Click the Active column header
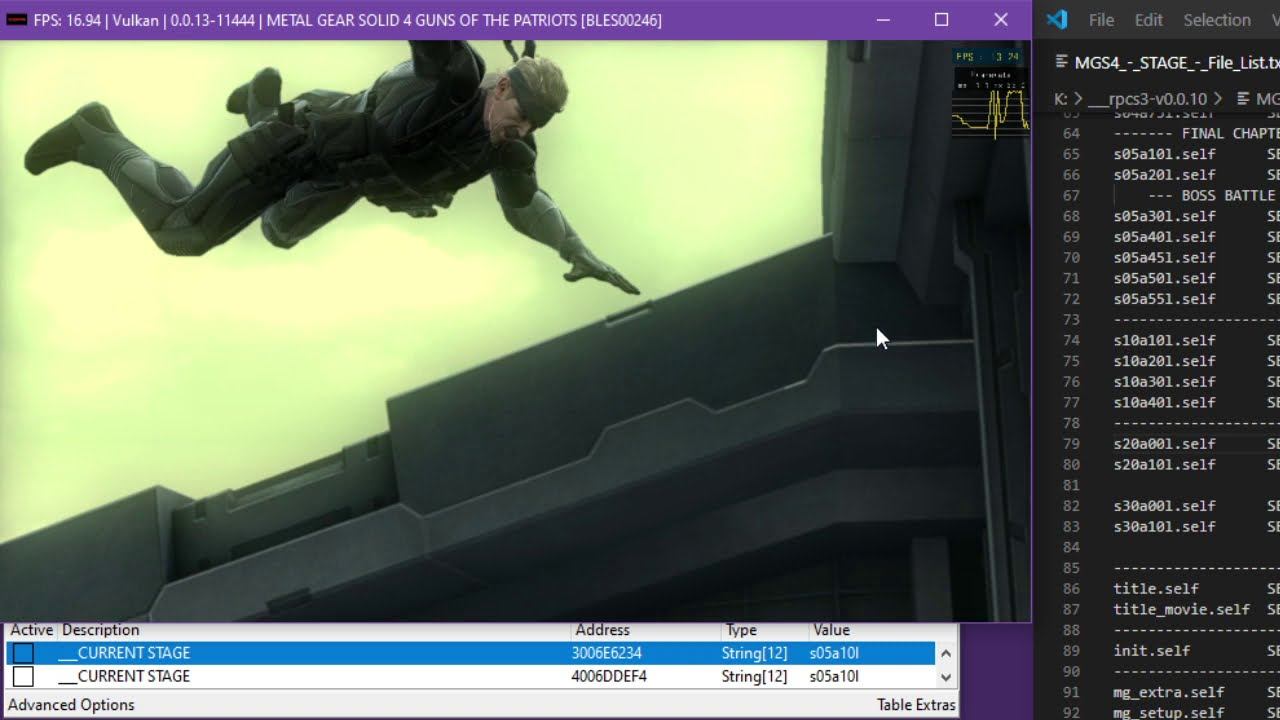The width and height of the screenshot is (1280, 720). point(31,630)
